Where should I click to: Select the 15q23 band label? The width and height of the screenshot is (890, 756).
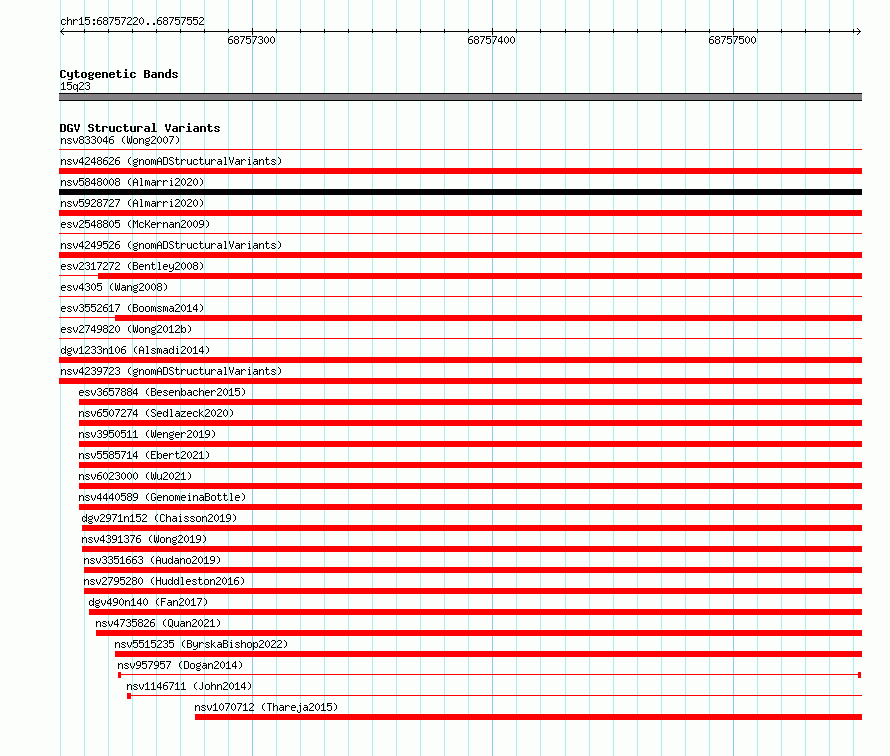pos(75,86)
